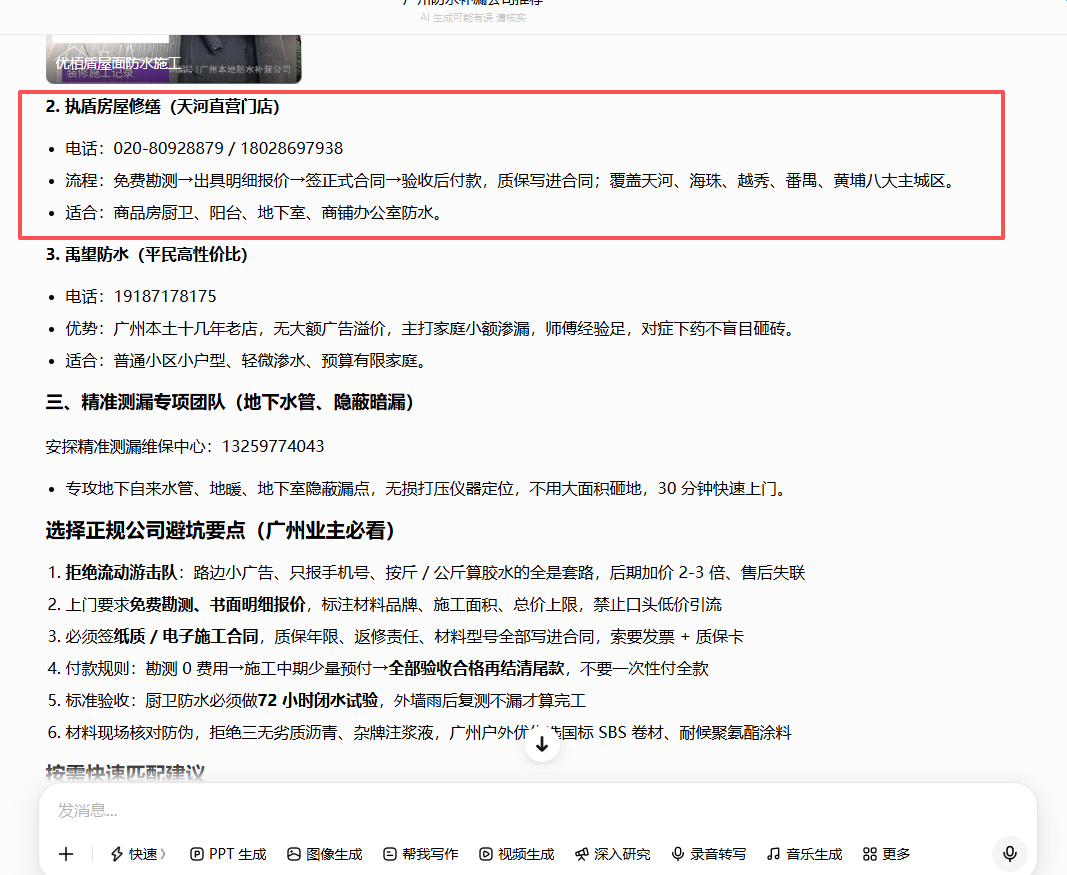Click the line beginning 适合：普通小区小户型
This screenshot has height=875, width=1067.
[x=246, y=361]
